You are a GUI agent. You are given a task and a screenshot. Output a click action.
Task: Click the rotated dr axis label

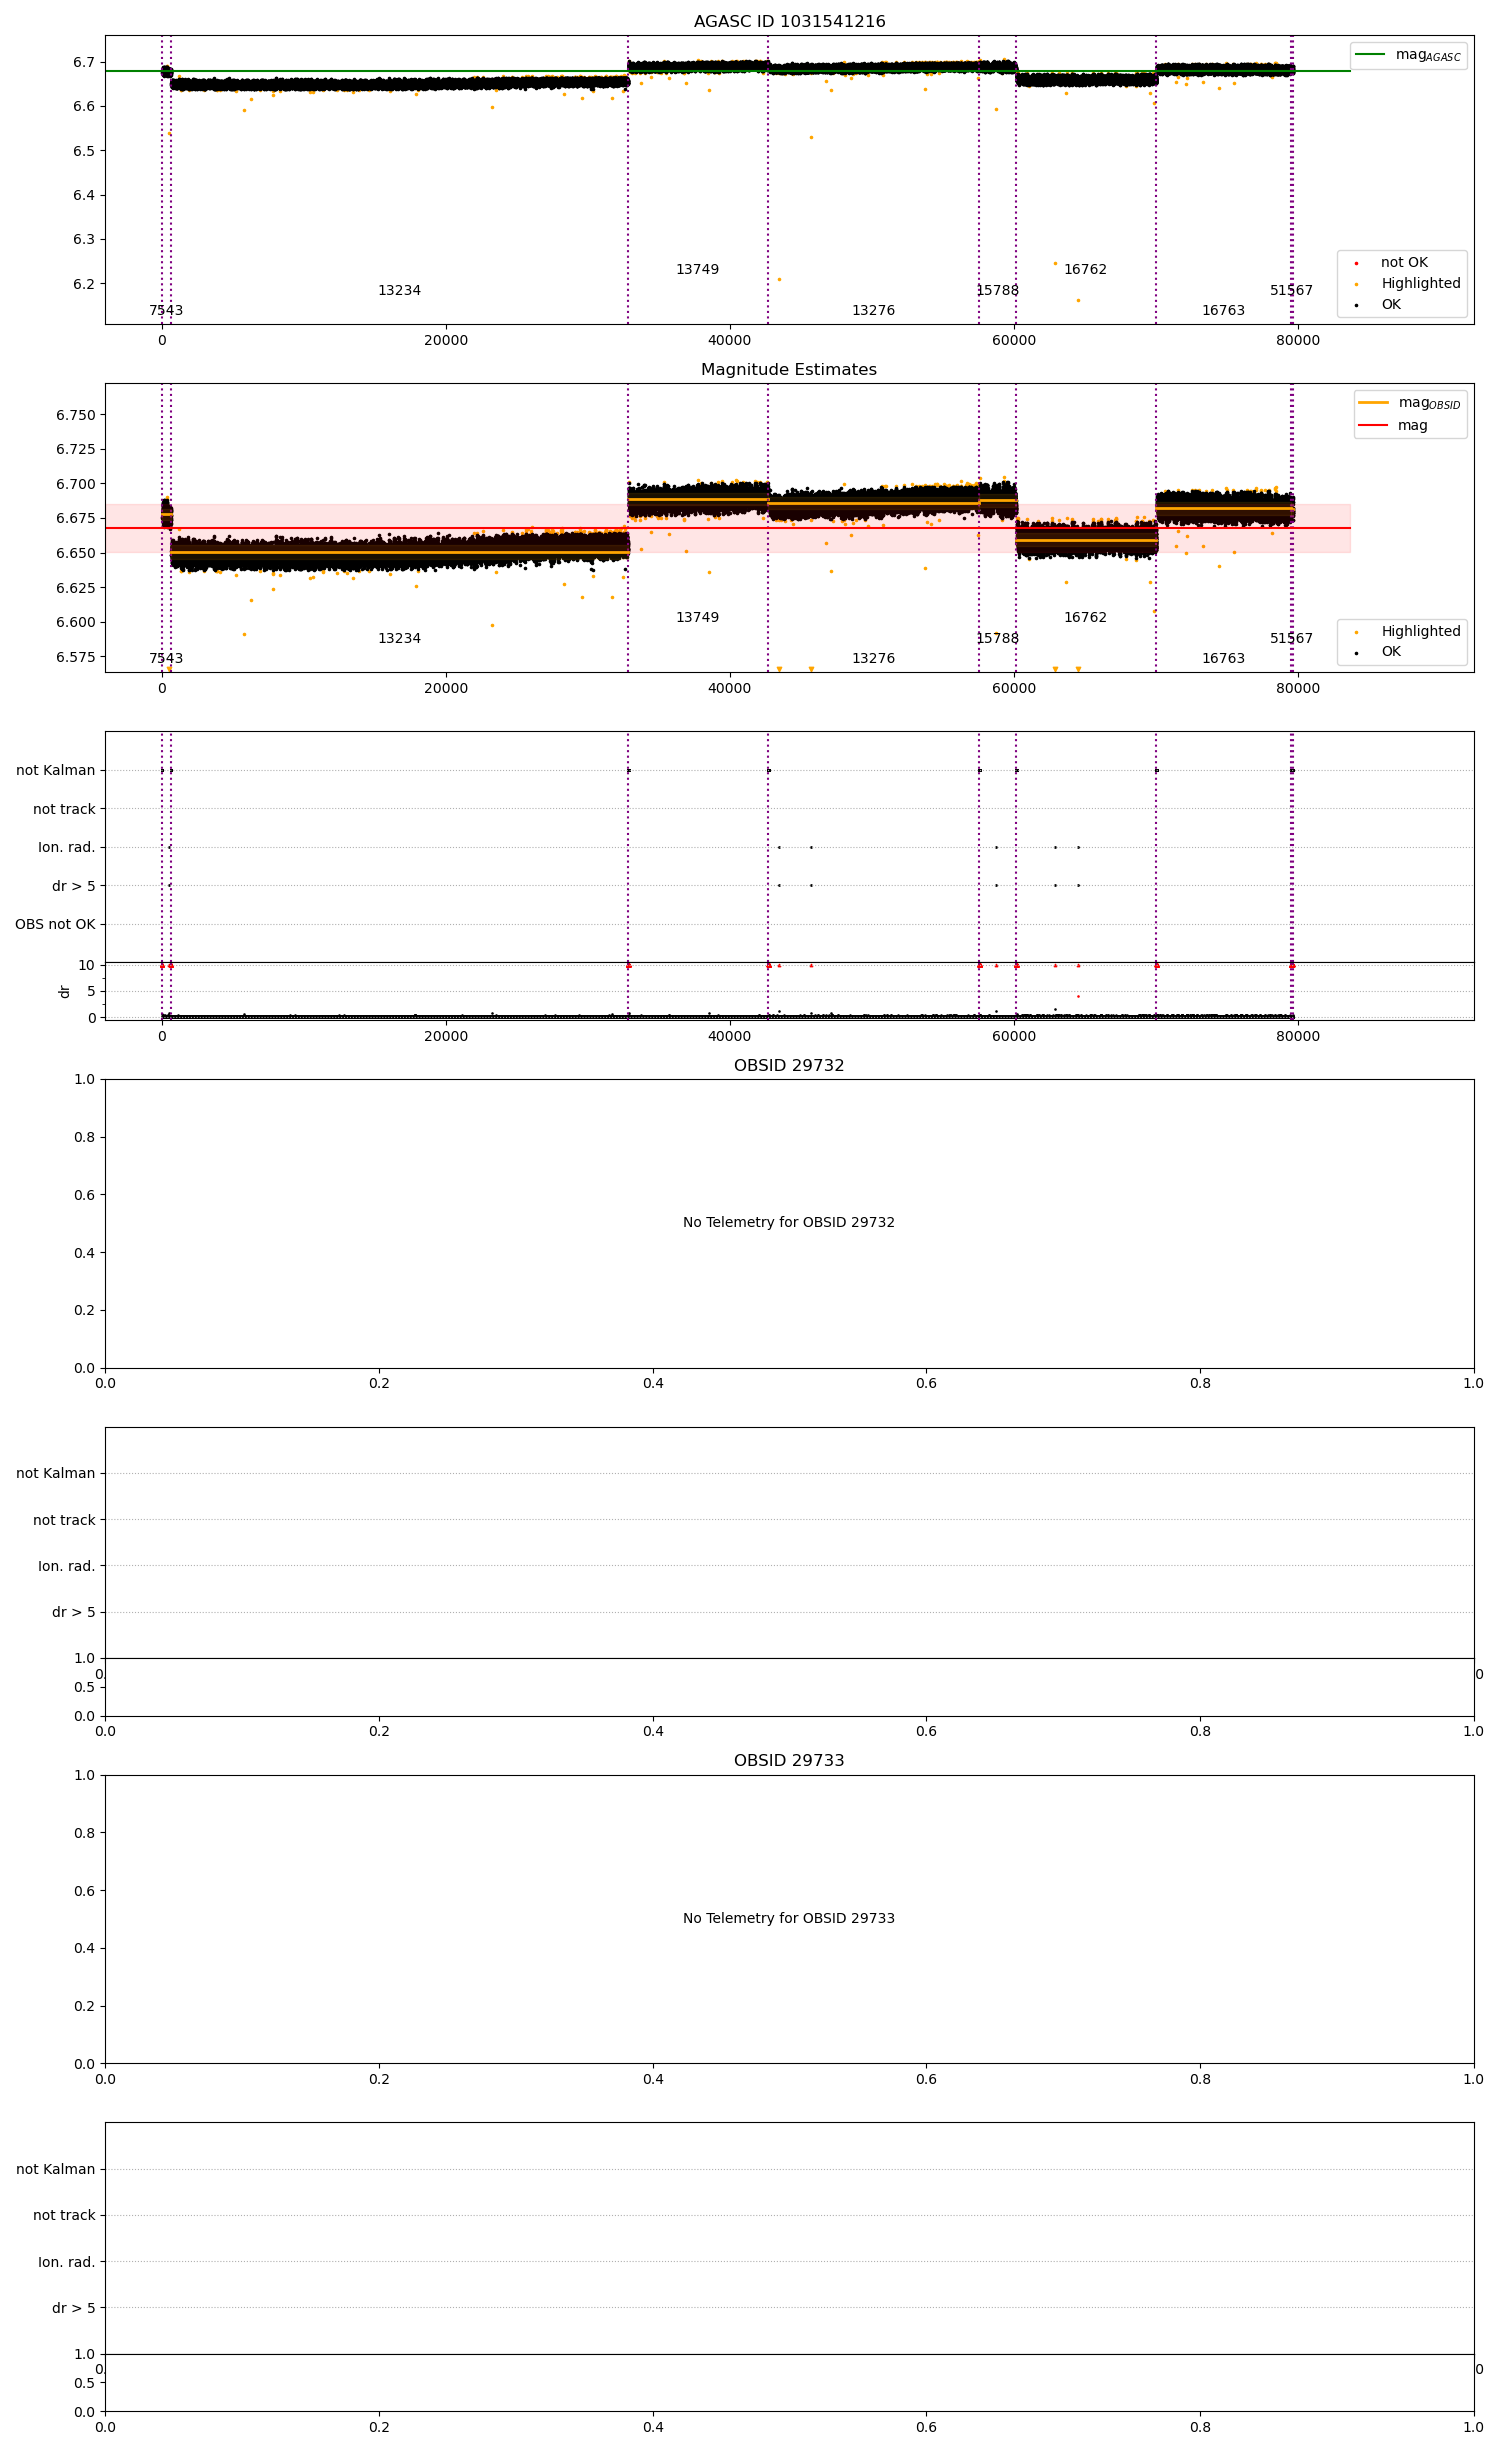(65, 991)
